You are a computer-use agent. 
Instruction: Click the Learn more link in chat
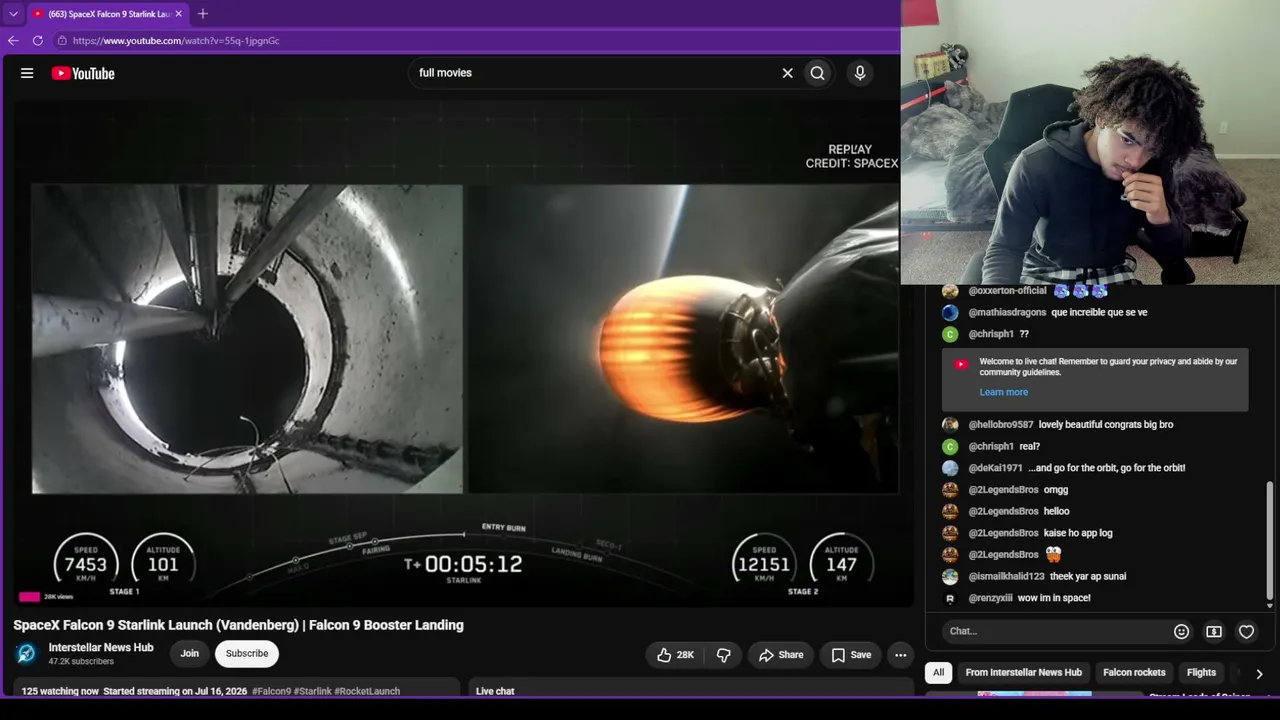coord(1004,392)
